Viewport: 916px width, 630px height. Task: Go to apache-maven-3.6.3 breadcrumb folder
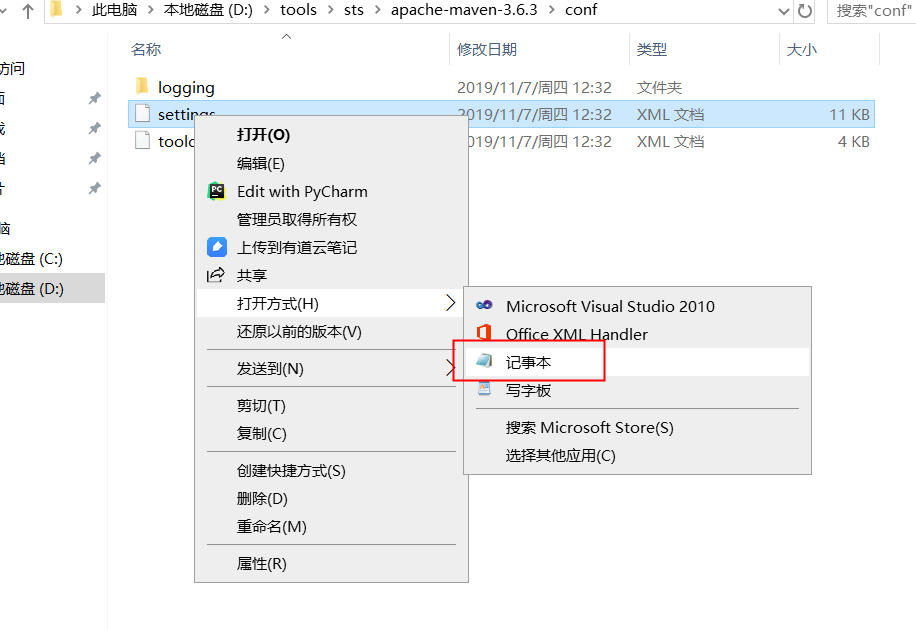464,10
